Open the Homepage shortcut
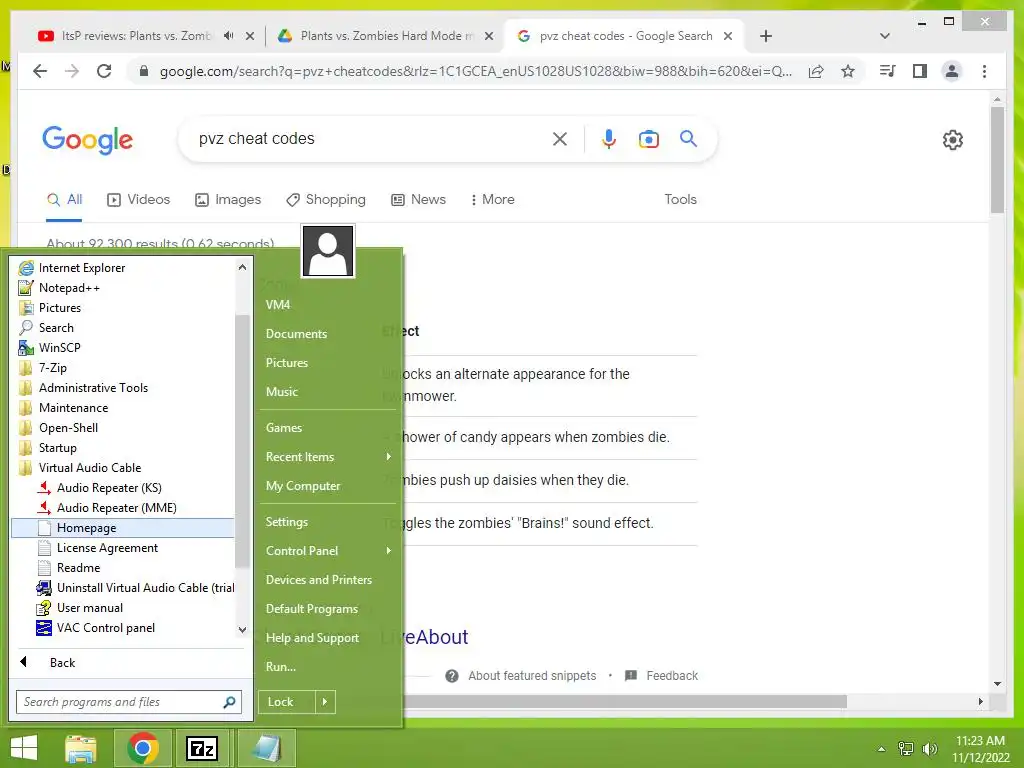This screenshot has width=1024, height=768. (123, 528)
